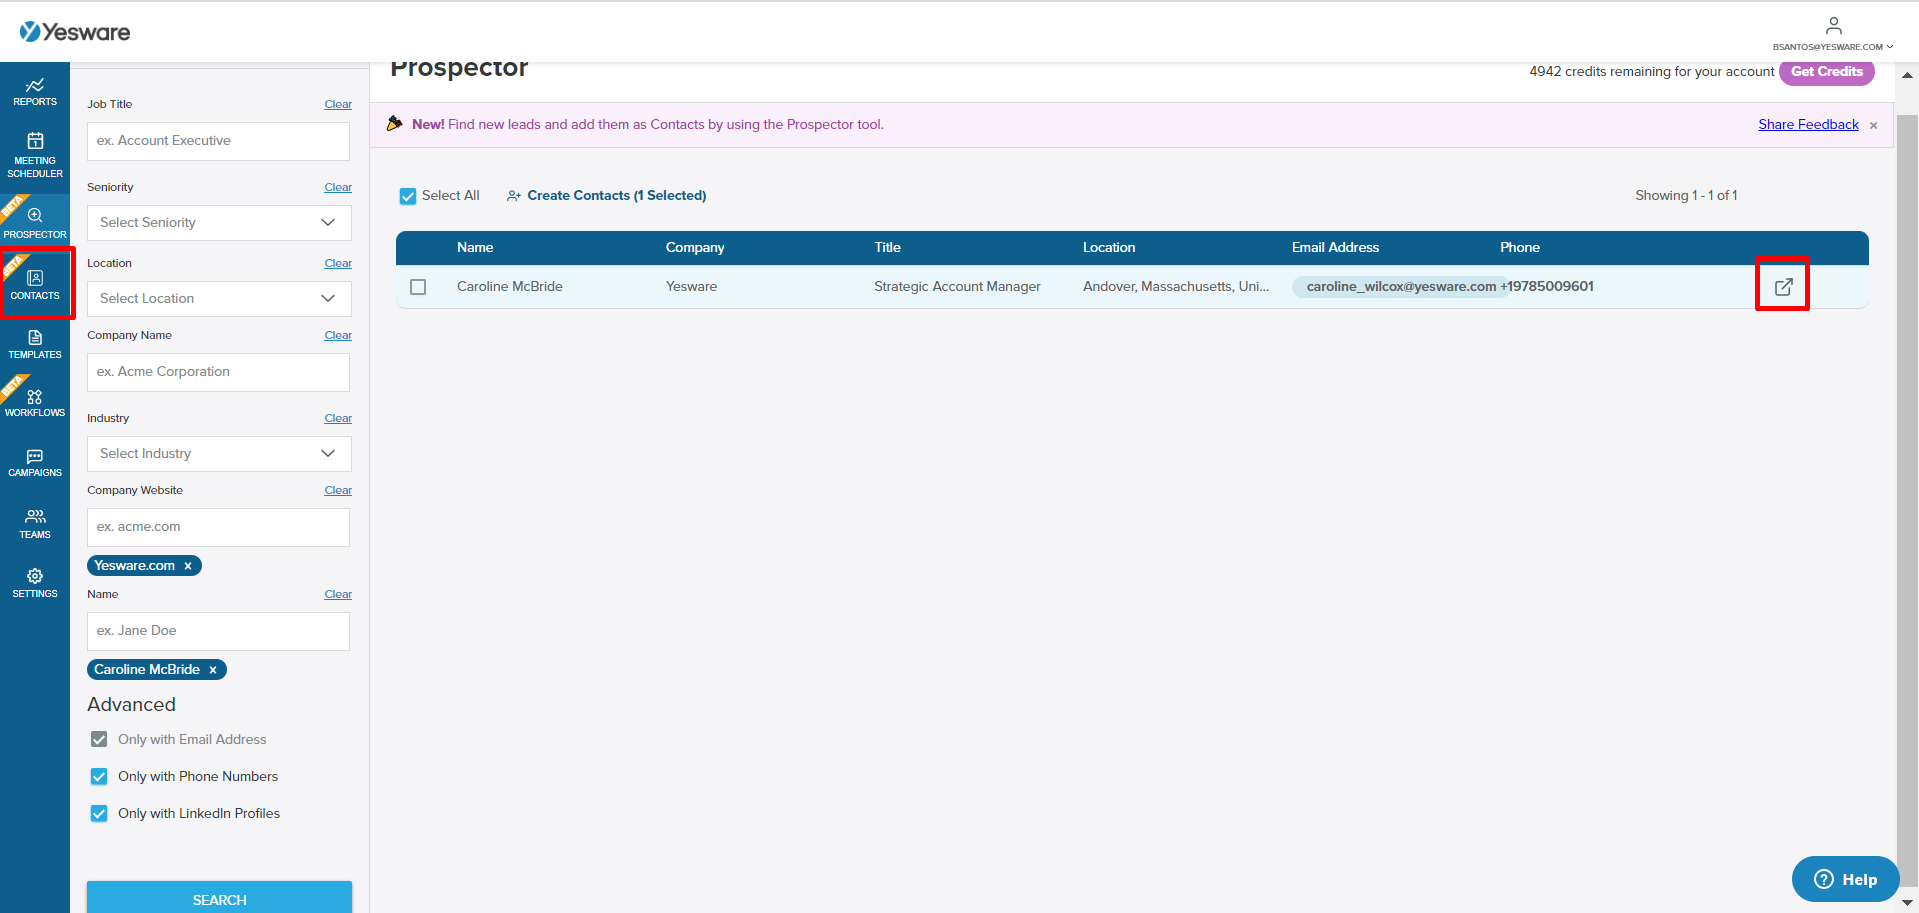Open the Campaigns section
The width and height of the screenshot is (1919, 913).
(35, 463)
